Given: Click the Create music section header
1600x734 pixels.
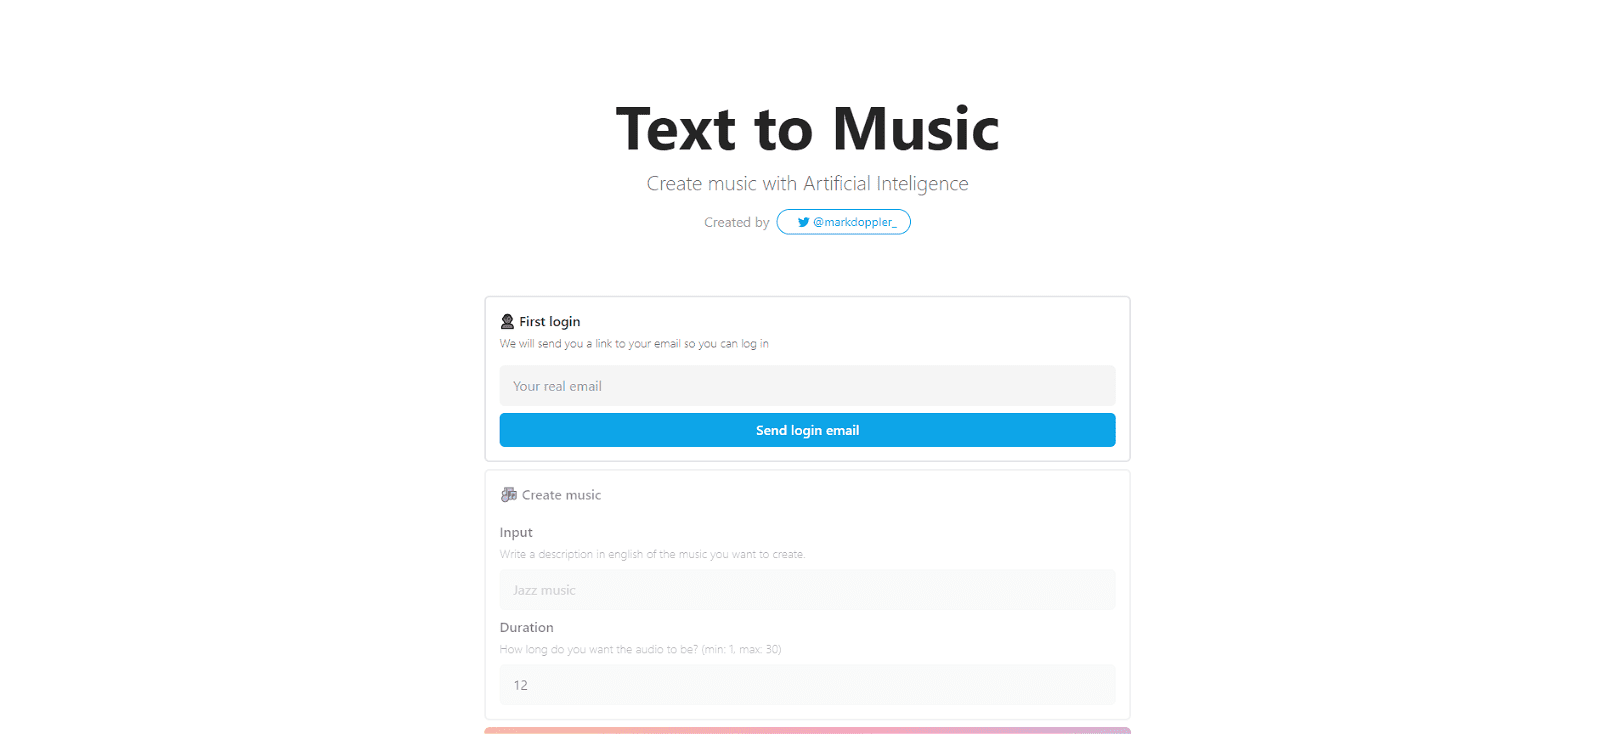Looking at the screenshot, I should (560, 494).
